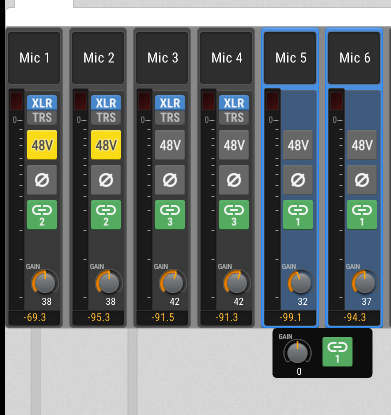Screen dimensions: 391x415
Task: Set Mic 1 input to XLR
Action: [x=42, y=103]
